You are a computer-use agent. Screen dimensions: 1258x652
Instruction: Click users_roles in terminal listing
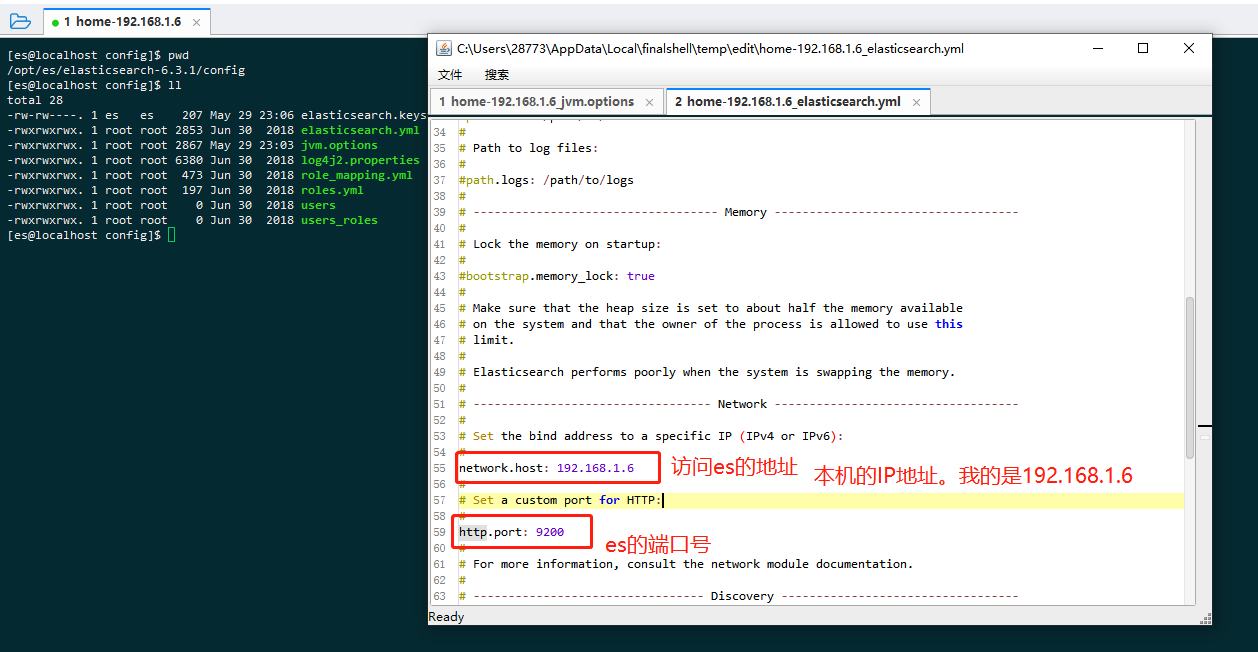click(x=339, y=220)
